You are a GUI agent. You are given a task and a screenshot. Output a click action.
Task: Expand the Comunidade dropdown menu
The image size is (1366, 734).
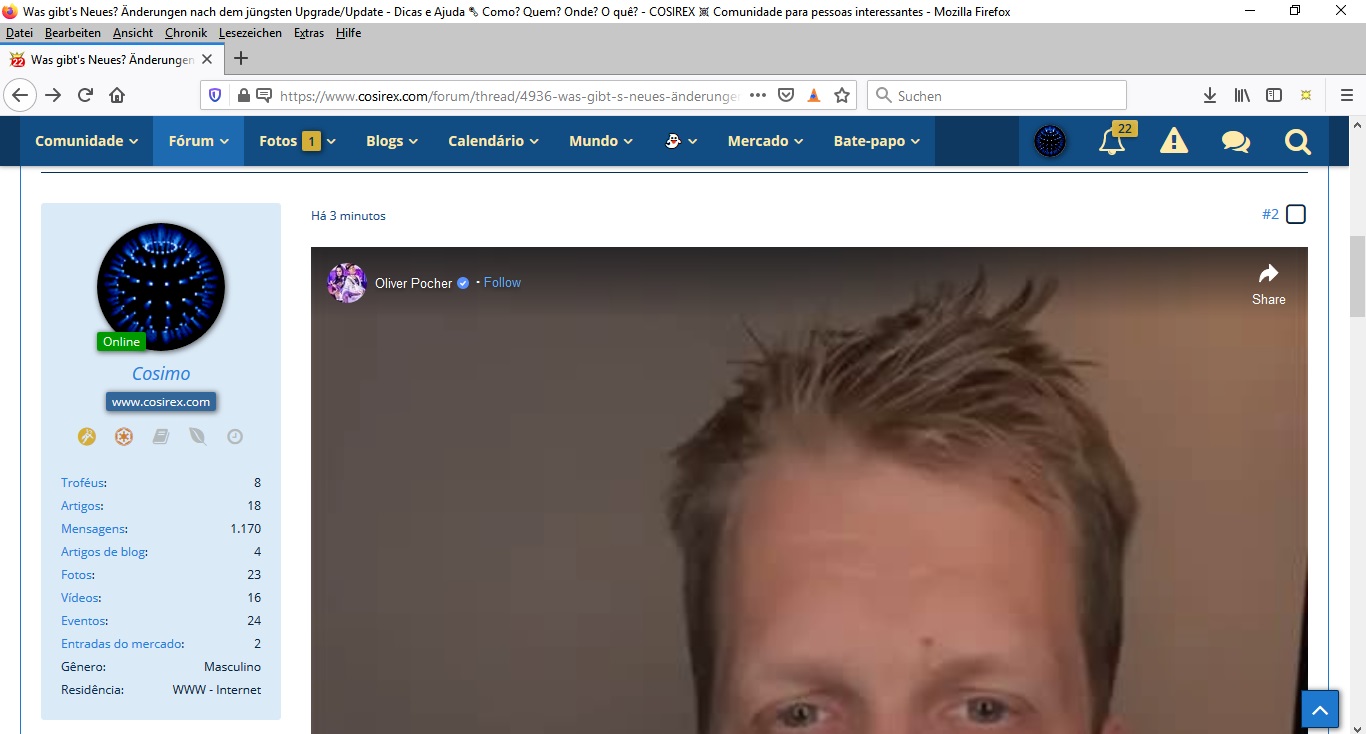(86, 141)
